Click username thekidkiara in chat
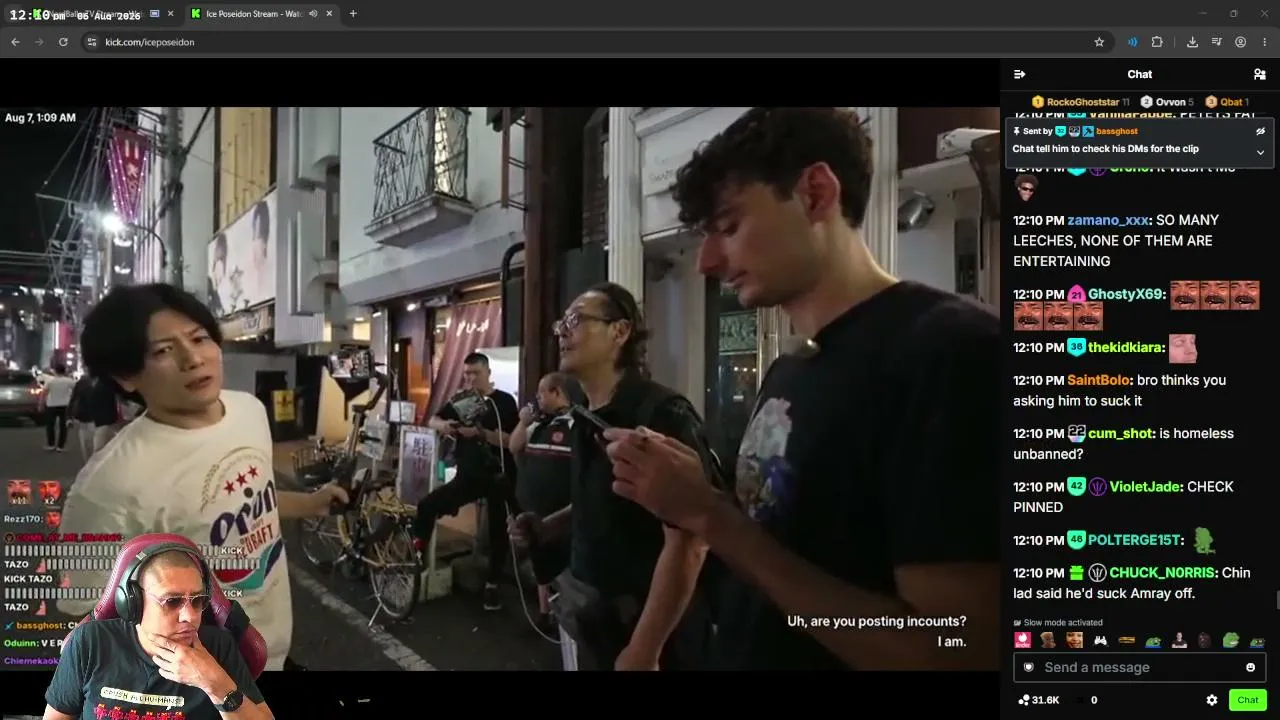The image size is (1280, 720). pos(1126,347)
